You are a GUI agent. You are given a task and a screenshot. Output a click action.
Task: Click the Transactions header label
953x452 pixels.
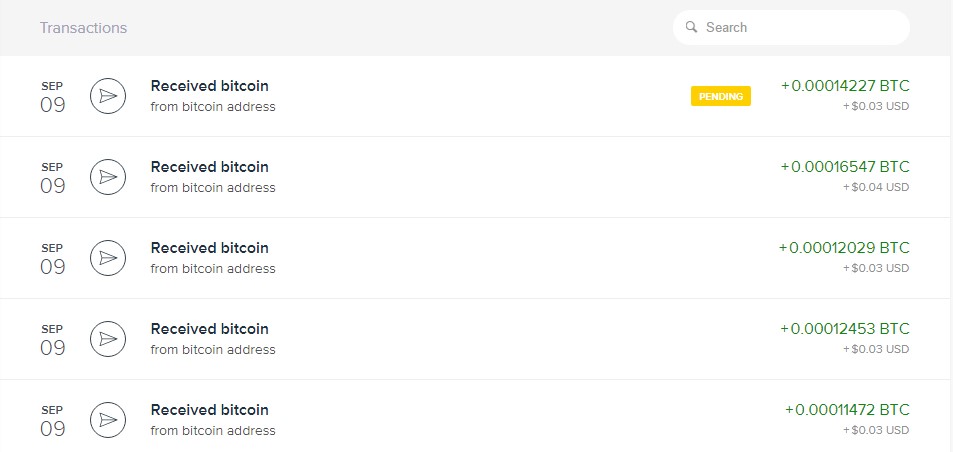coord(83,28)
